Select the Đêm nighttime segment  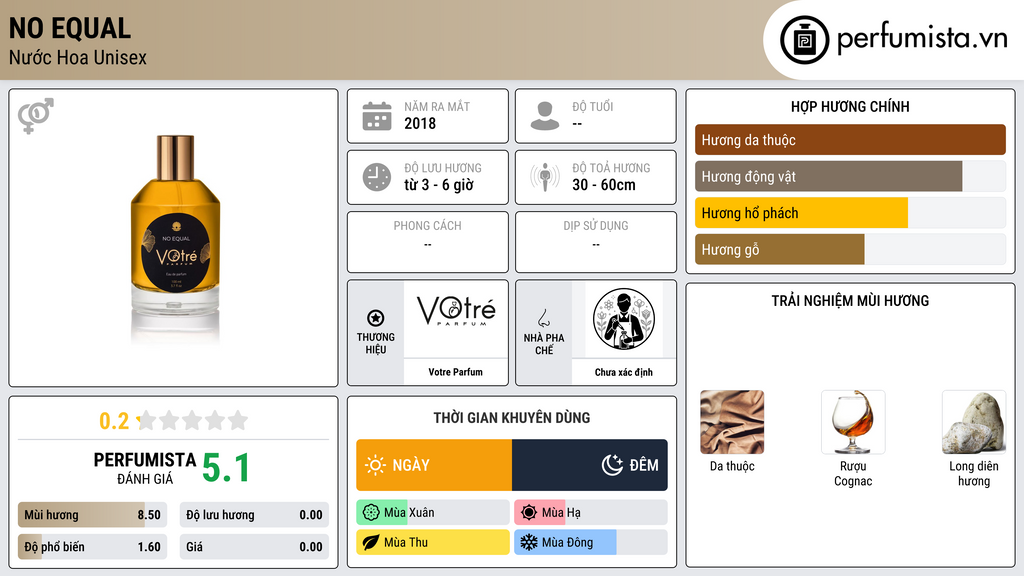click(590, 465)
